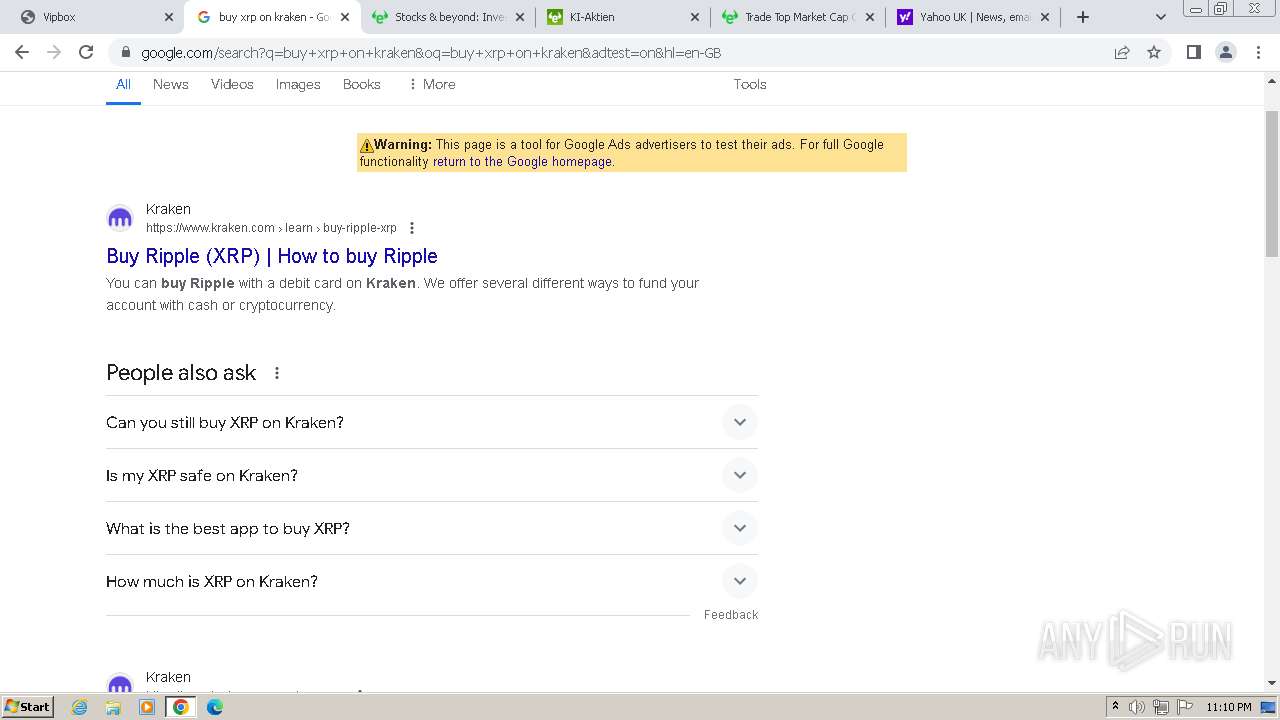The width and height of the screenshot is (1280, 720).
Task: Share this page via the share icon
Action: [x=1122, y=52]
